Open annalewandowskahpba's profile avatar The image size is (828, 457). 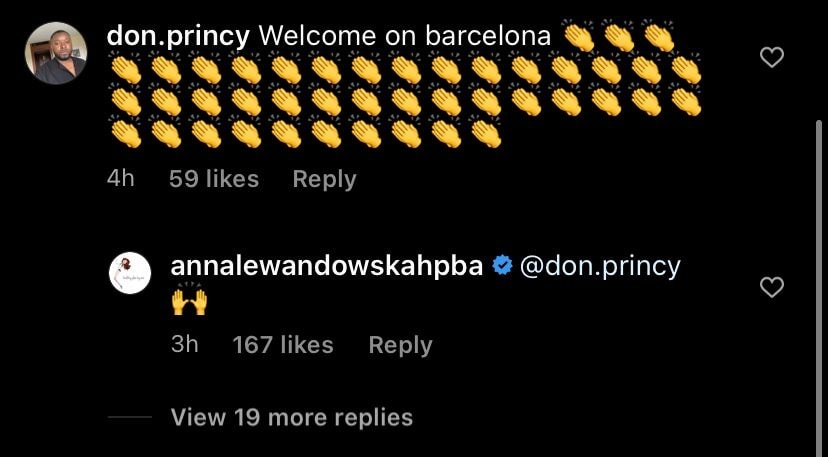(x=129, y=273)
